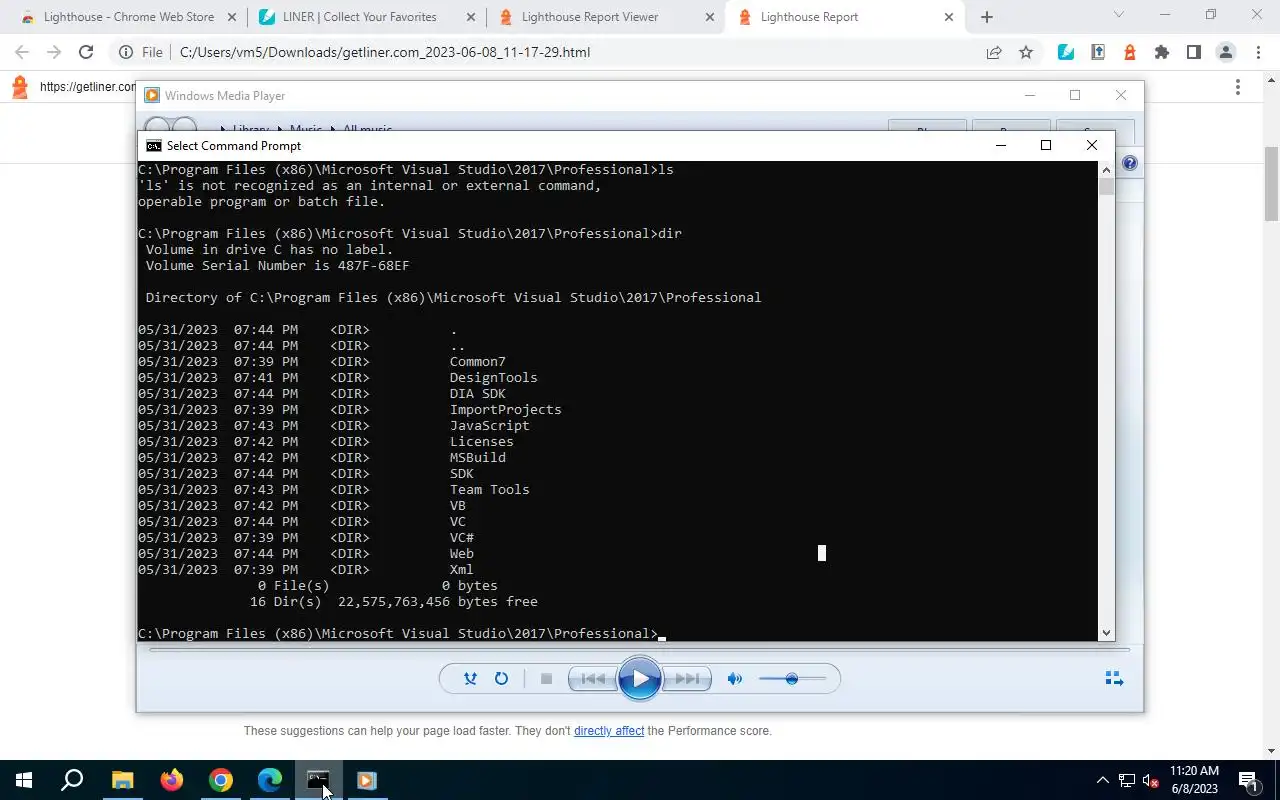This screenshot has height=800, width=1280.
Task: Bookmark this page with the star
Action: click(1026, 52)
